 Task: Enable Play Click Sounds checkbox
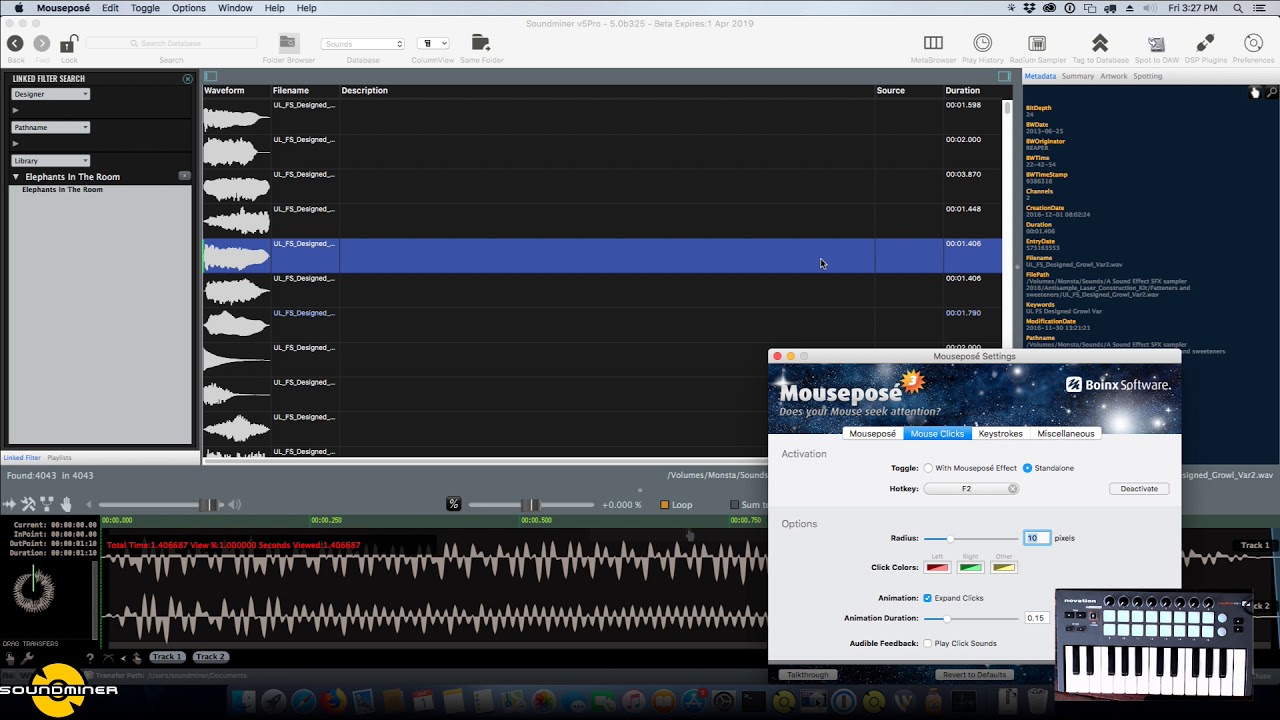pos(928,643)
